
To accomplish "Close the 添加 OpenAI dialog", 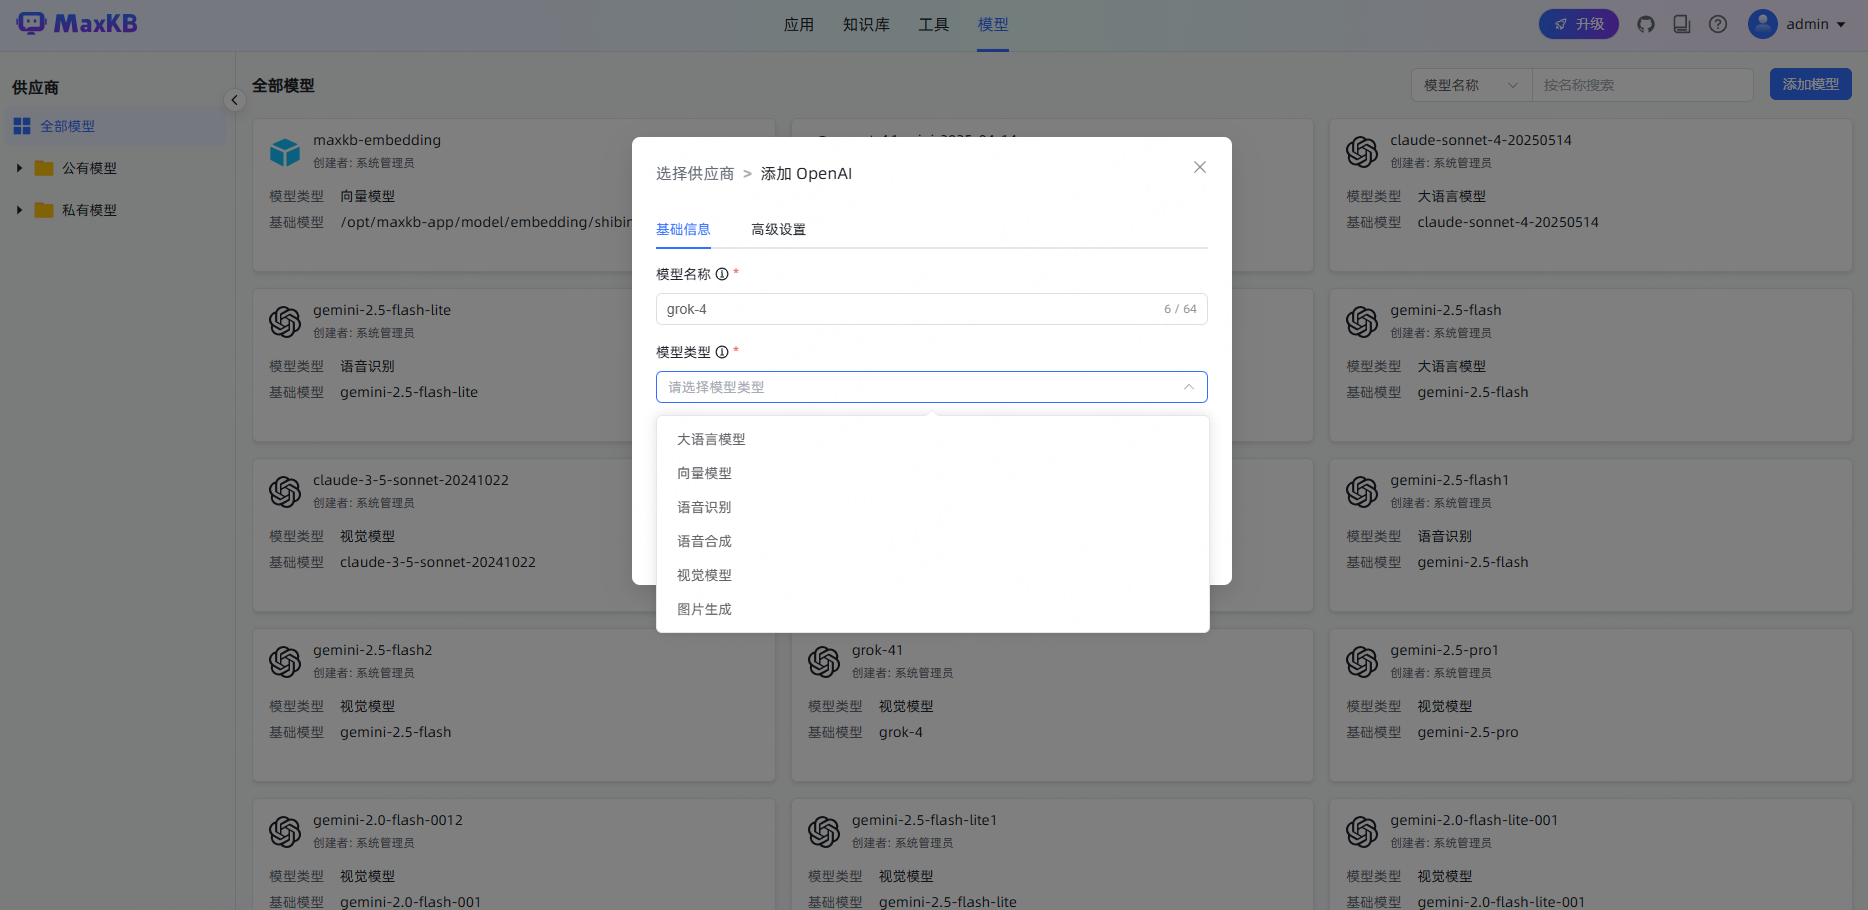I will coord(1200,167).
